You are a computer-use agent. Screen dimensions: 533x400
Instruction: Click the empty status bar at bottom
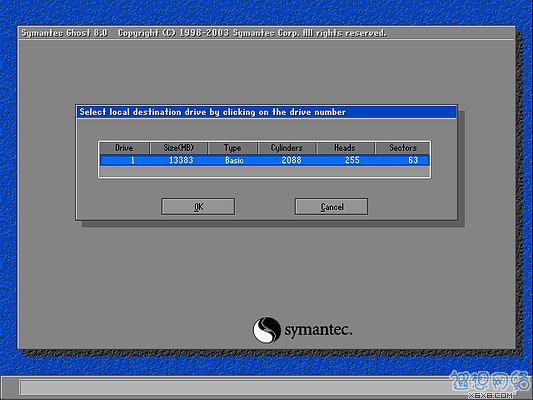[235, 387]
